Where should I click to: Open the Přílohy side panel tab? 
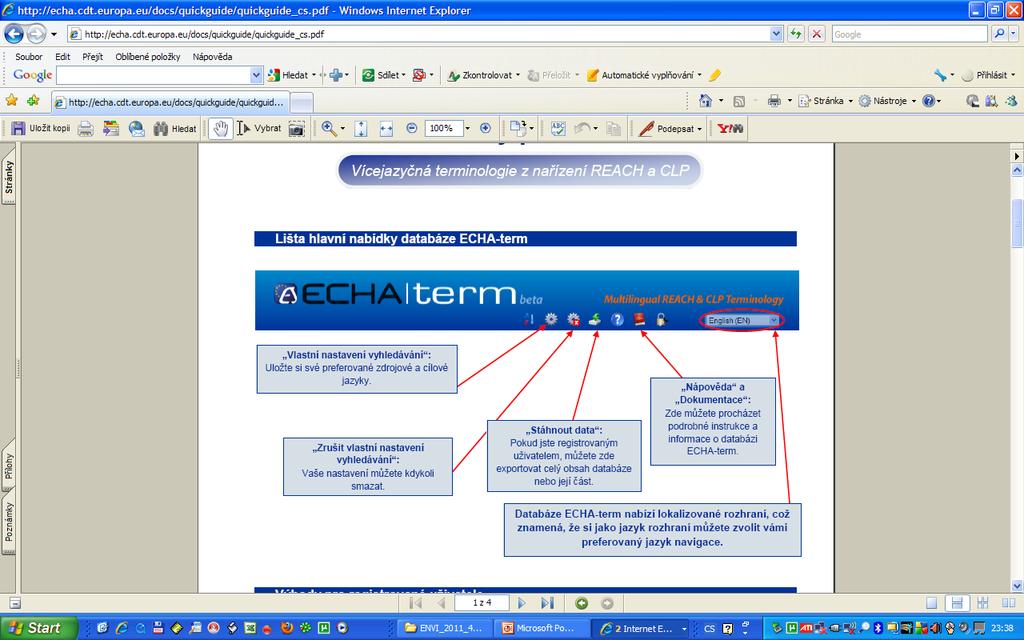8,466
